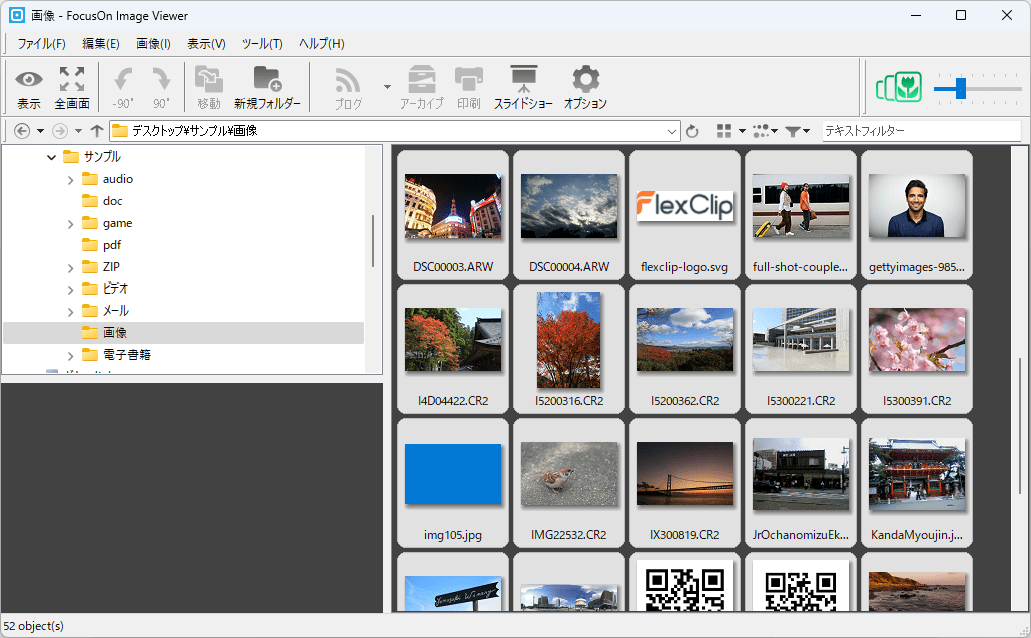Screen dimensions: 1031x638
Task: Open the ファイル(F) menu
Action: [41, 43]
